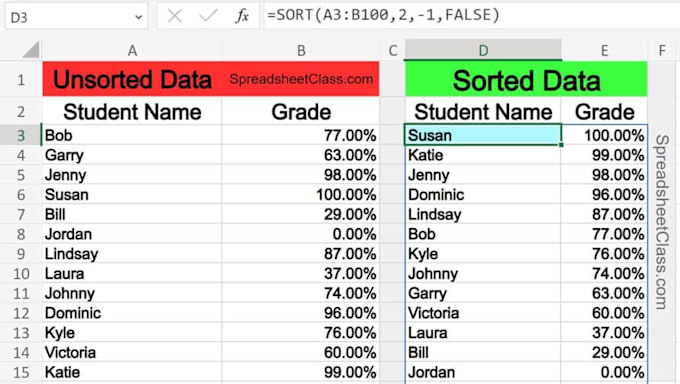The height and width of the screenshot is (384, 680).
Task: Select cell A5 containing Jenny
Action: coord(132,175)
